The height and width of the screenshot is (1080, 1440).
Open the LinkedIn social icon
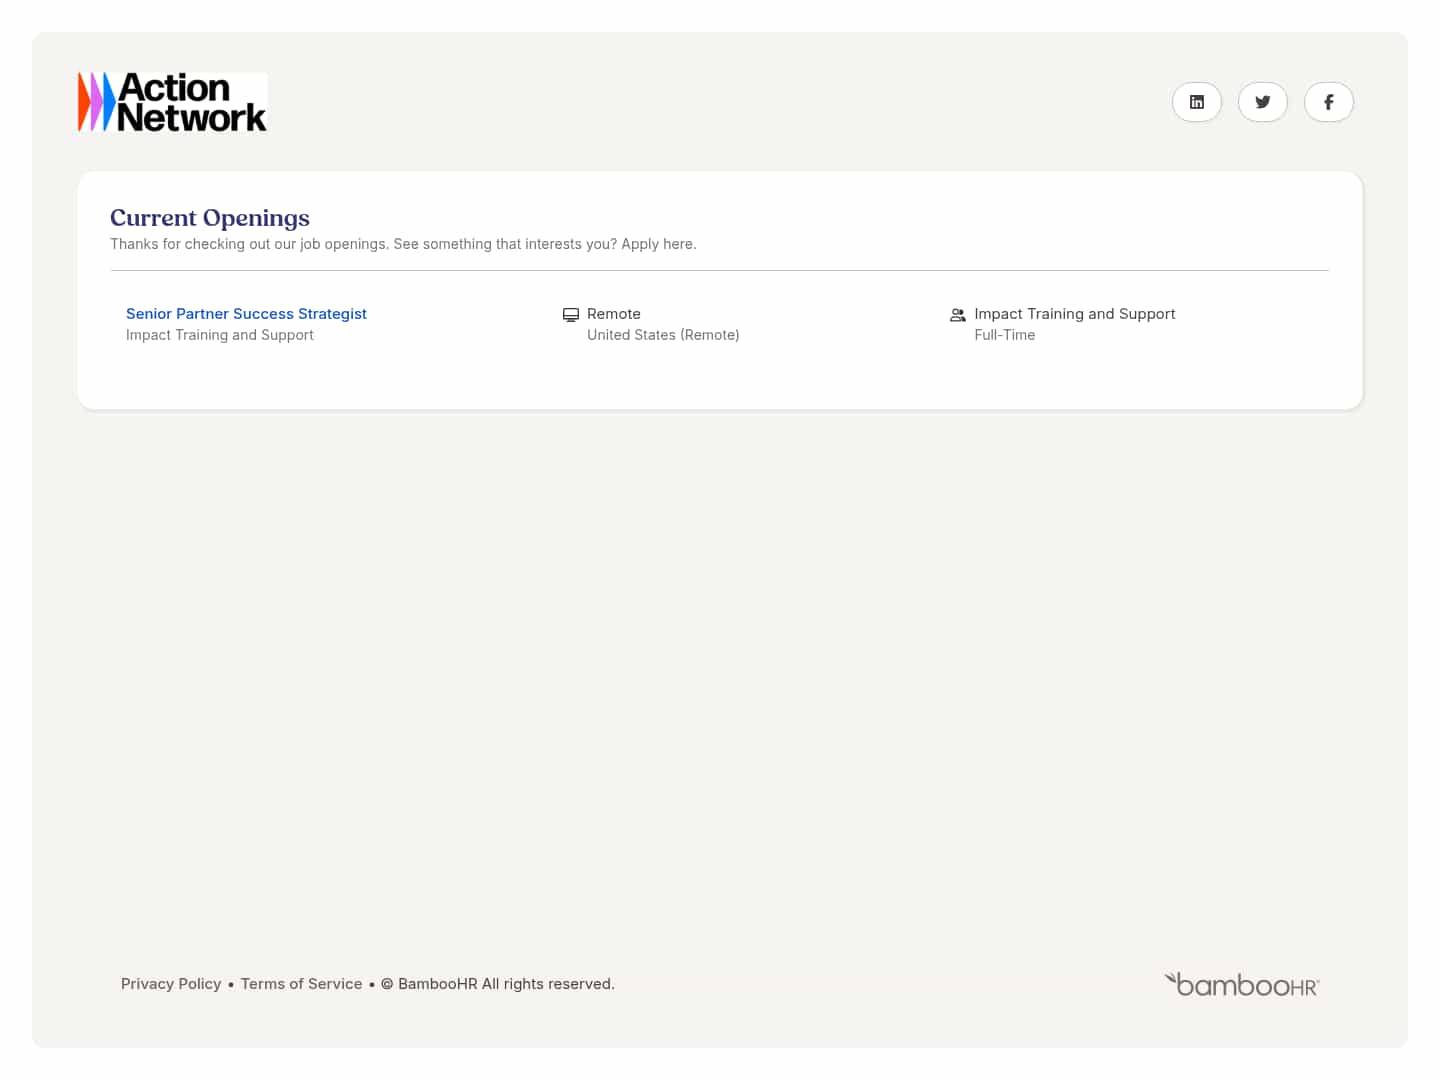pyautogui.click(x=1196, y=102)
